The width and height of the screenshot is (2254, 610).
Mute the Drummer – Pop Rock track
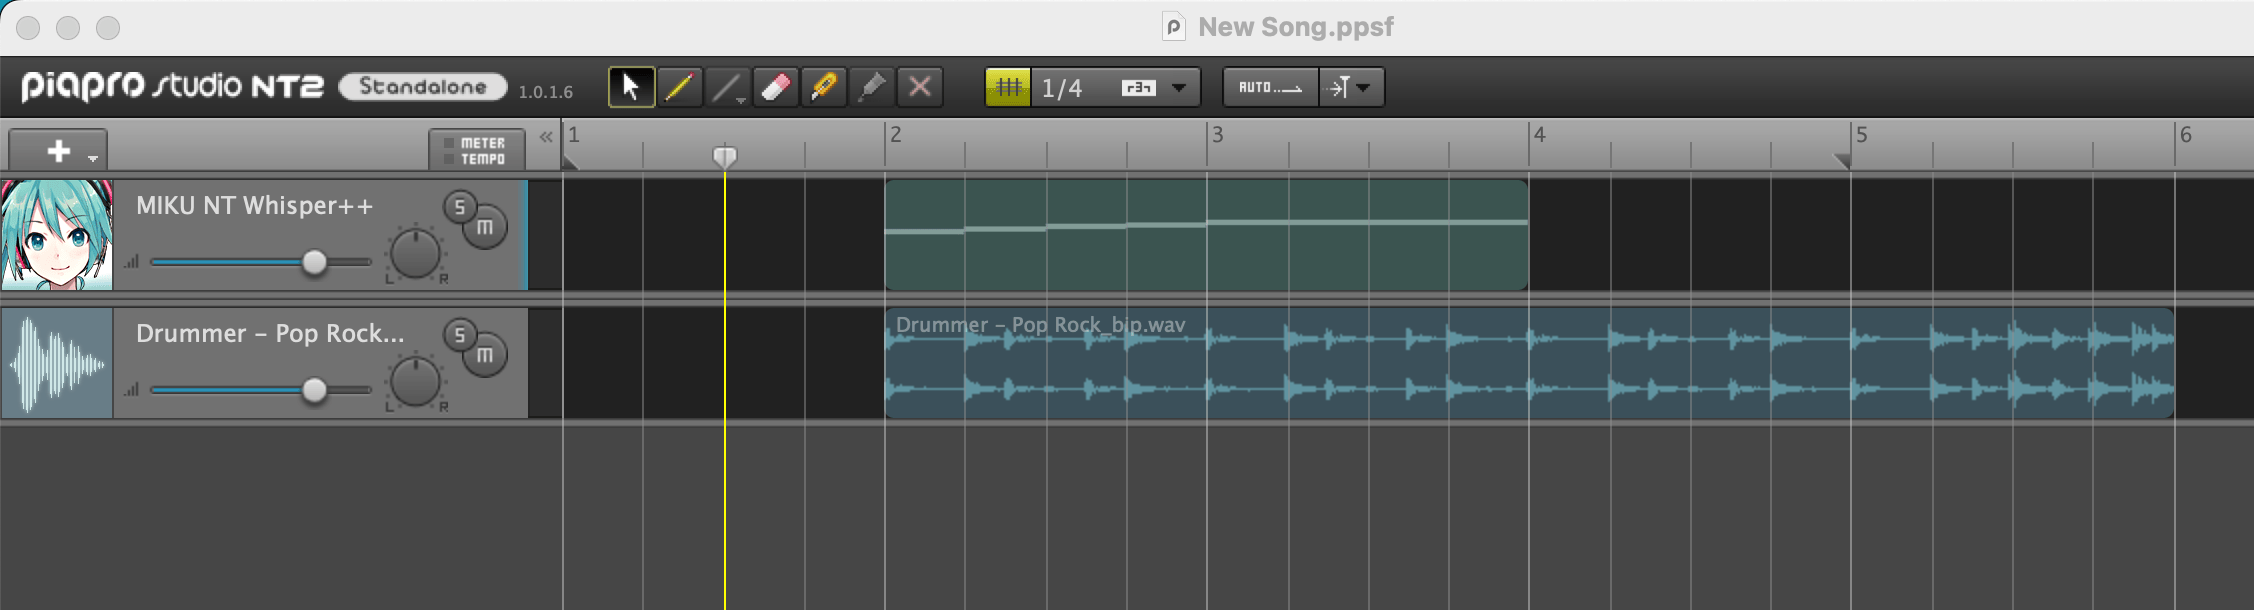[x=485, y=356]
